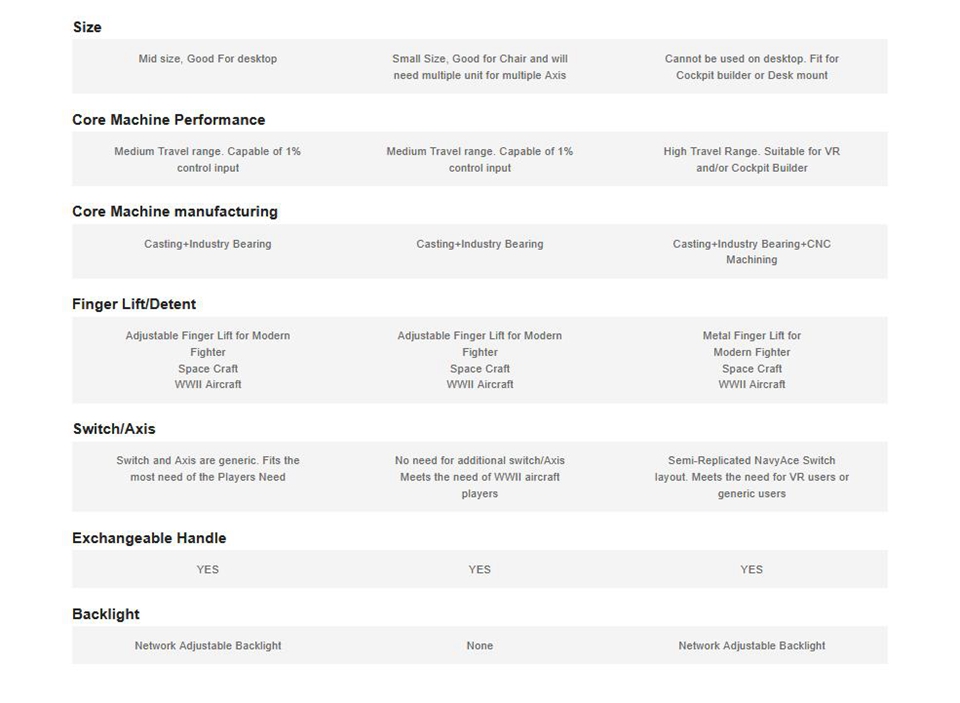The image size is (960, 703).
Task: Click the "Switch and Axis are generic" text
Action: tap(208, 469)
